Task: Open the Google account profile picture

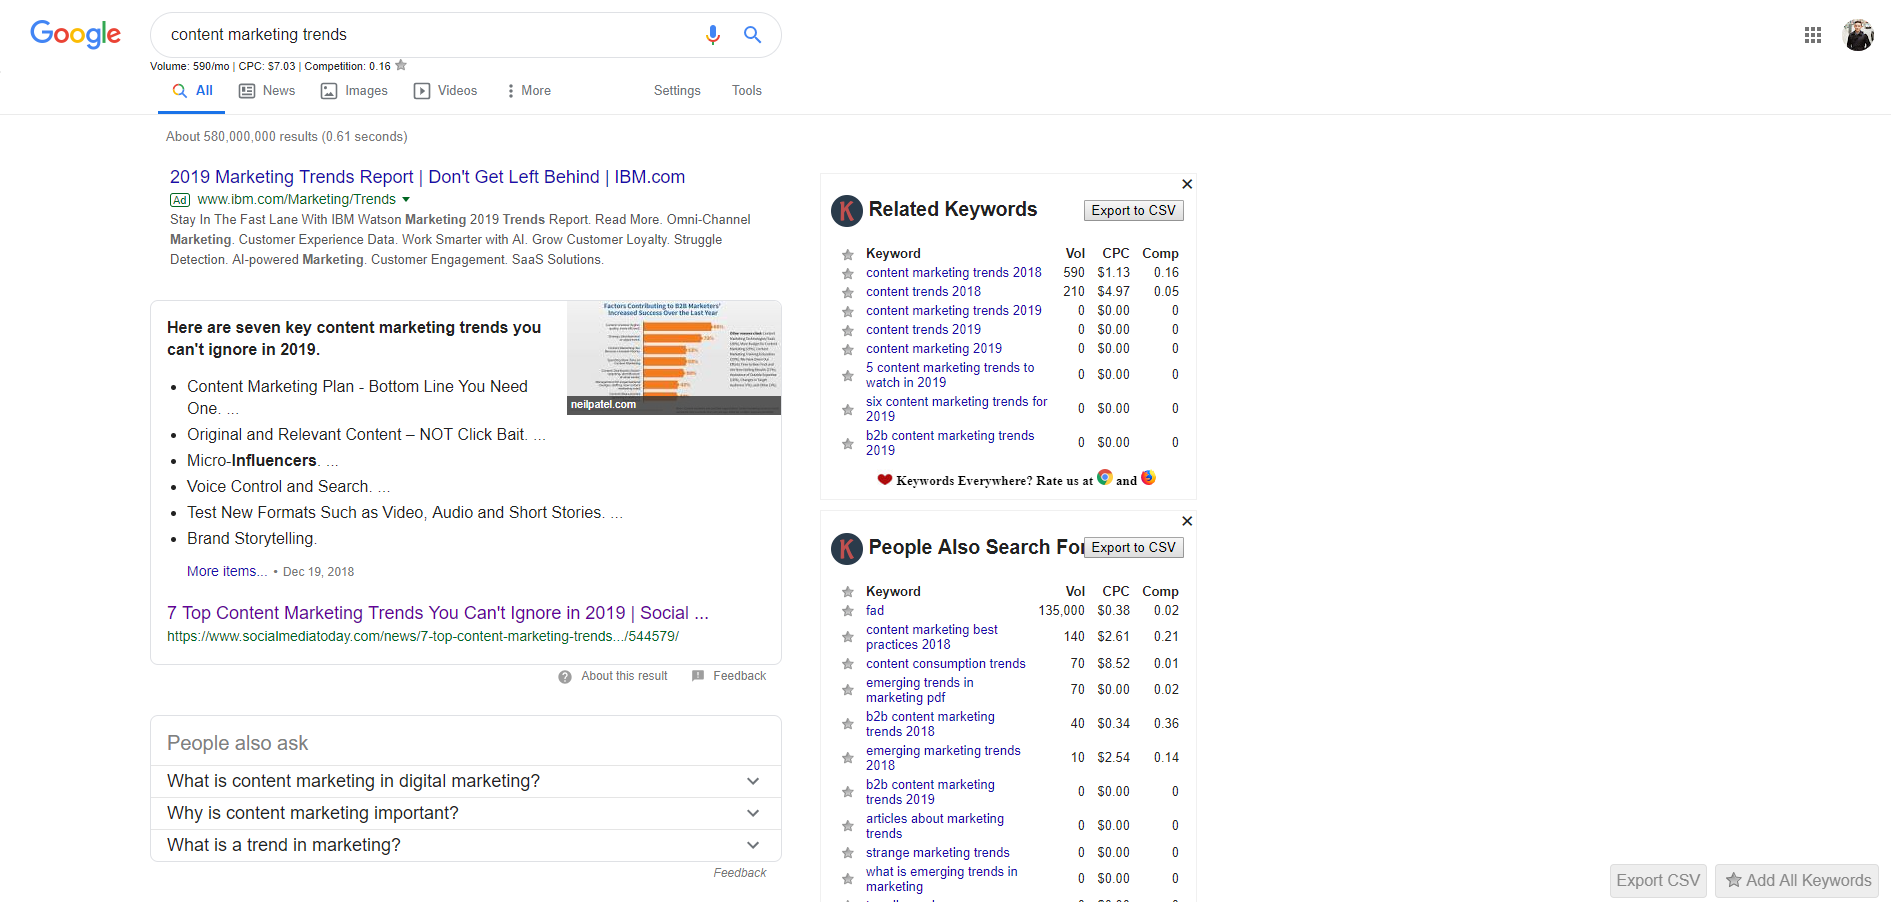Action: pyautogui.click(x=1858, y=35)
